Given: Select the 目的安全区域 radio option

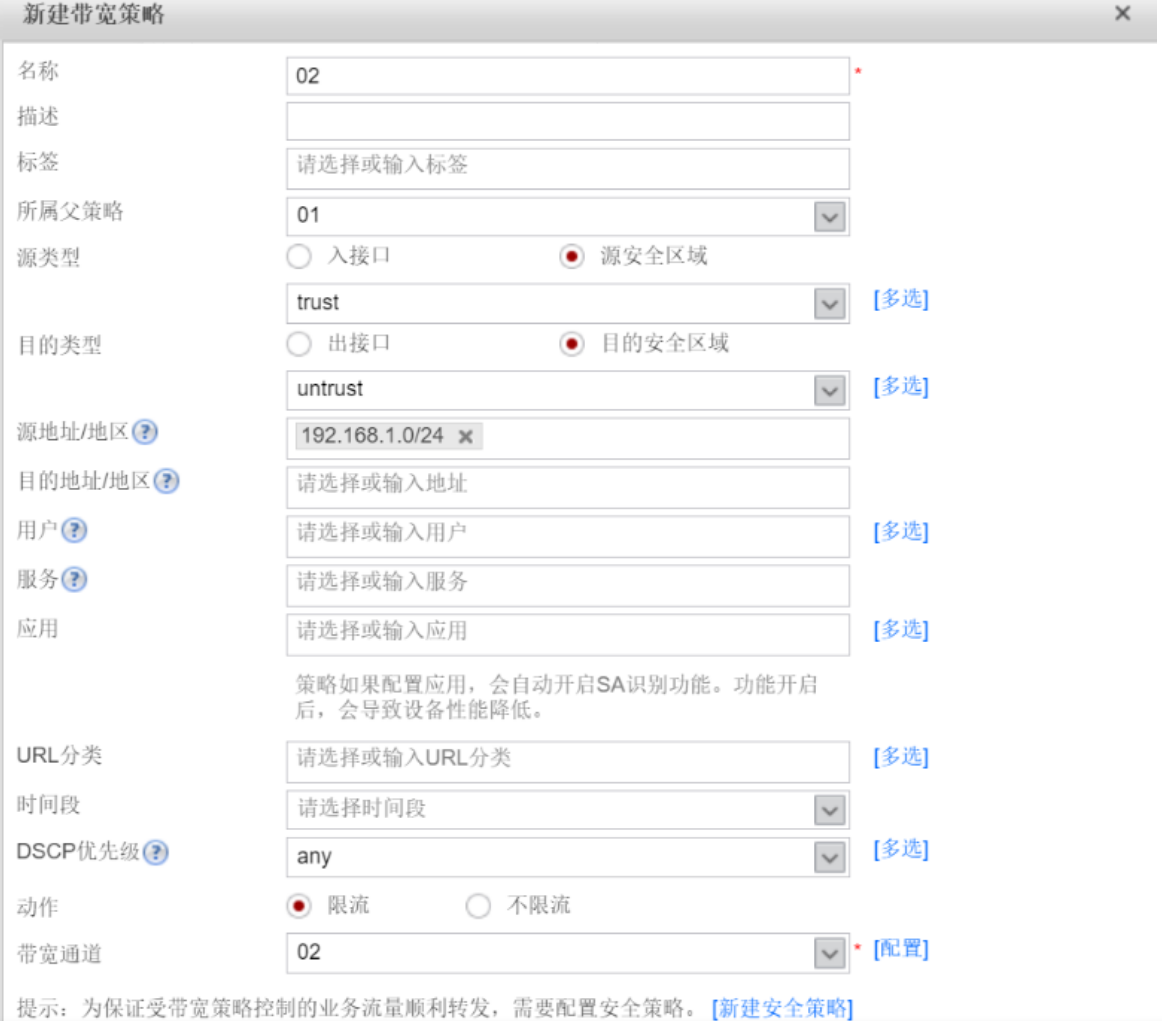Looking at the screenshot, I should click(x=571, y=344).
